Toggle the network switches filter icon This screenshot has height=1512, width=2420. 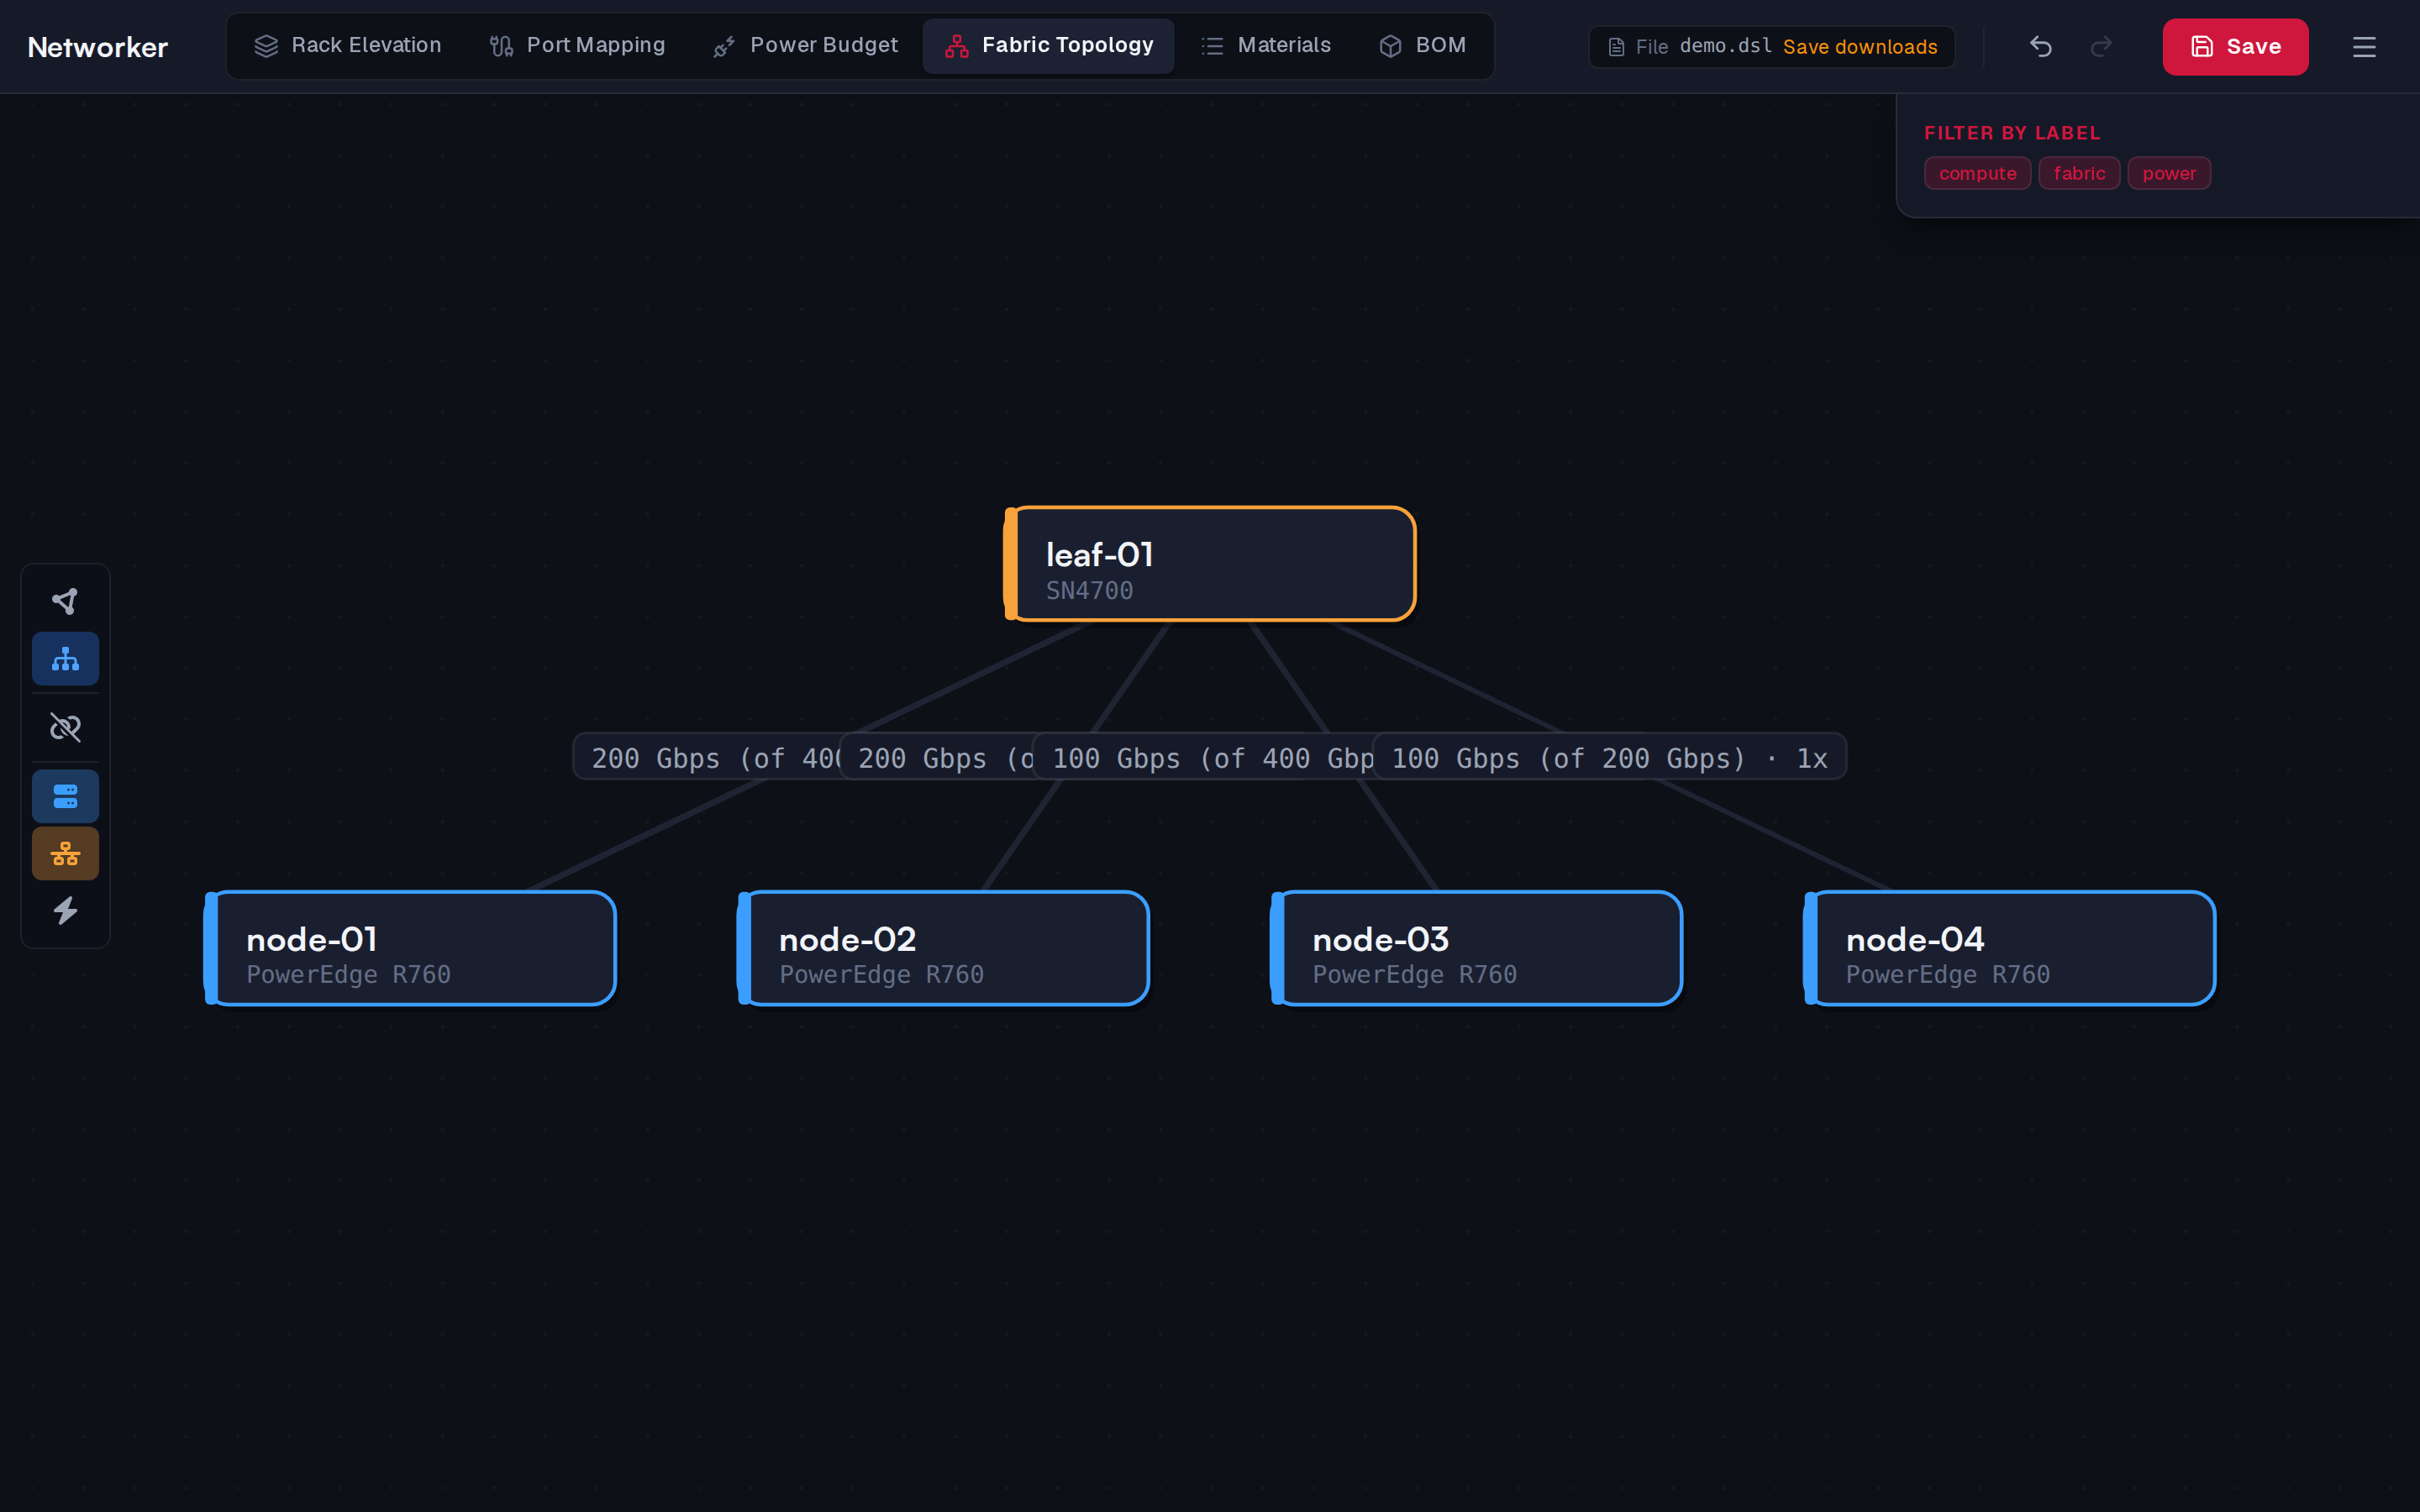[x=65, y=853]
